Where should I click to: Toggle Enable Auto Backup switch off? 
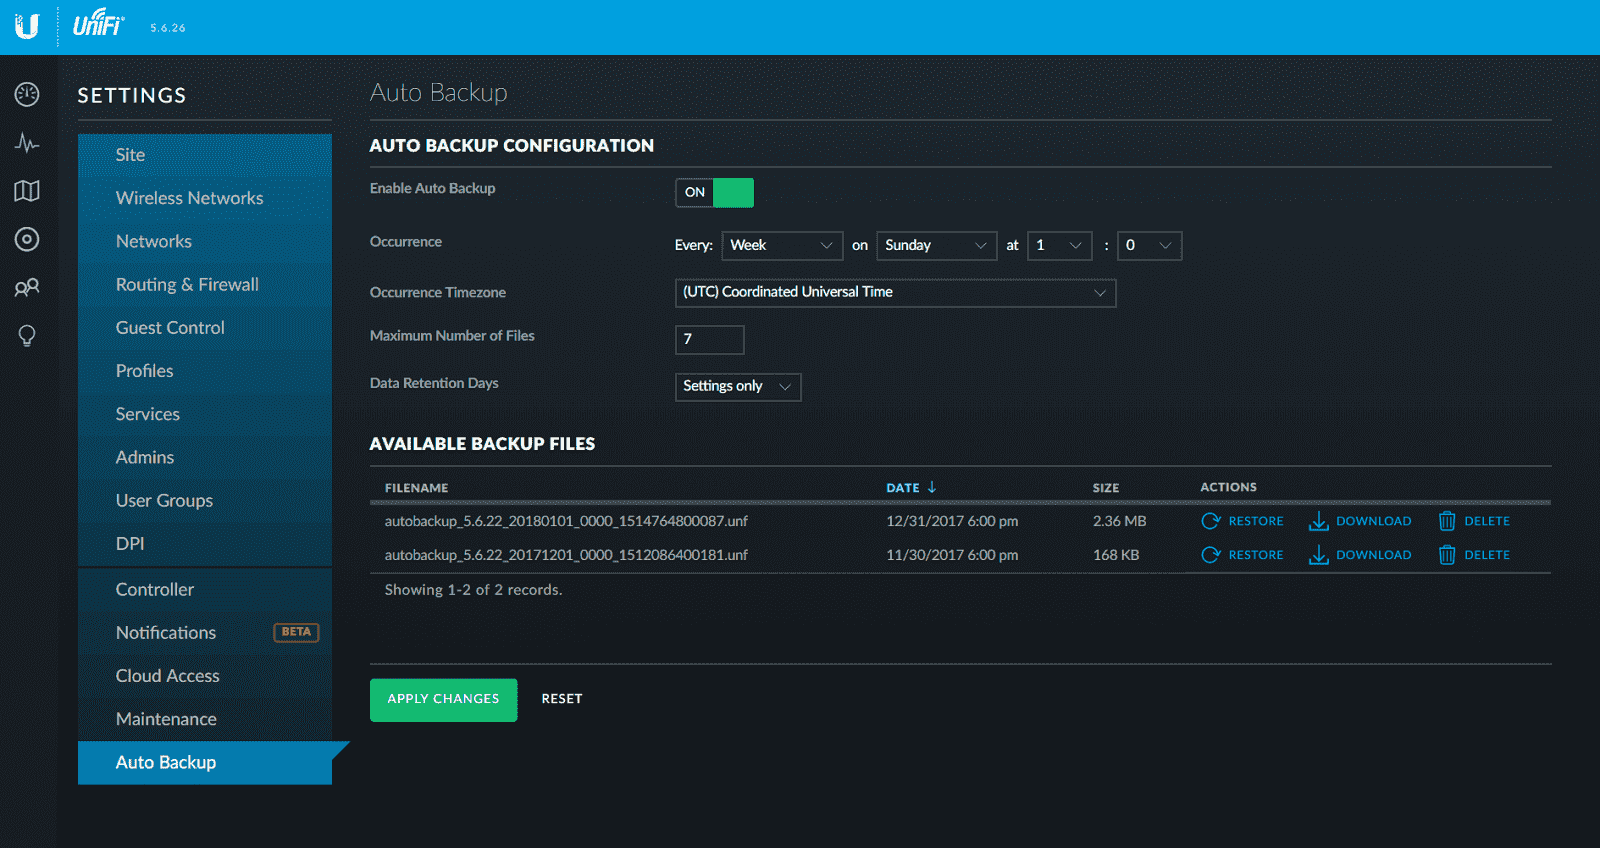pos(714,192)
